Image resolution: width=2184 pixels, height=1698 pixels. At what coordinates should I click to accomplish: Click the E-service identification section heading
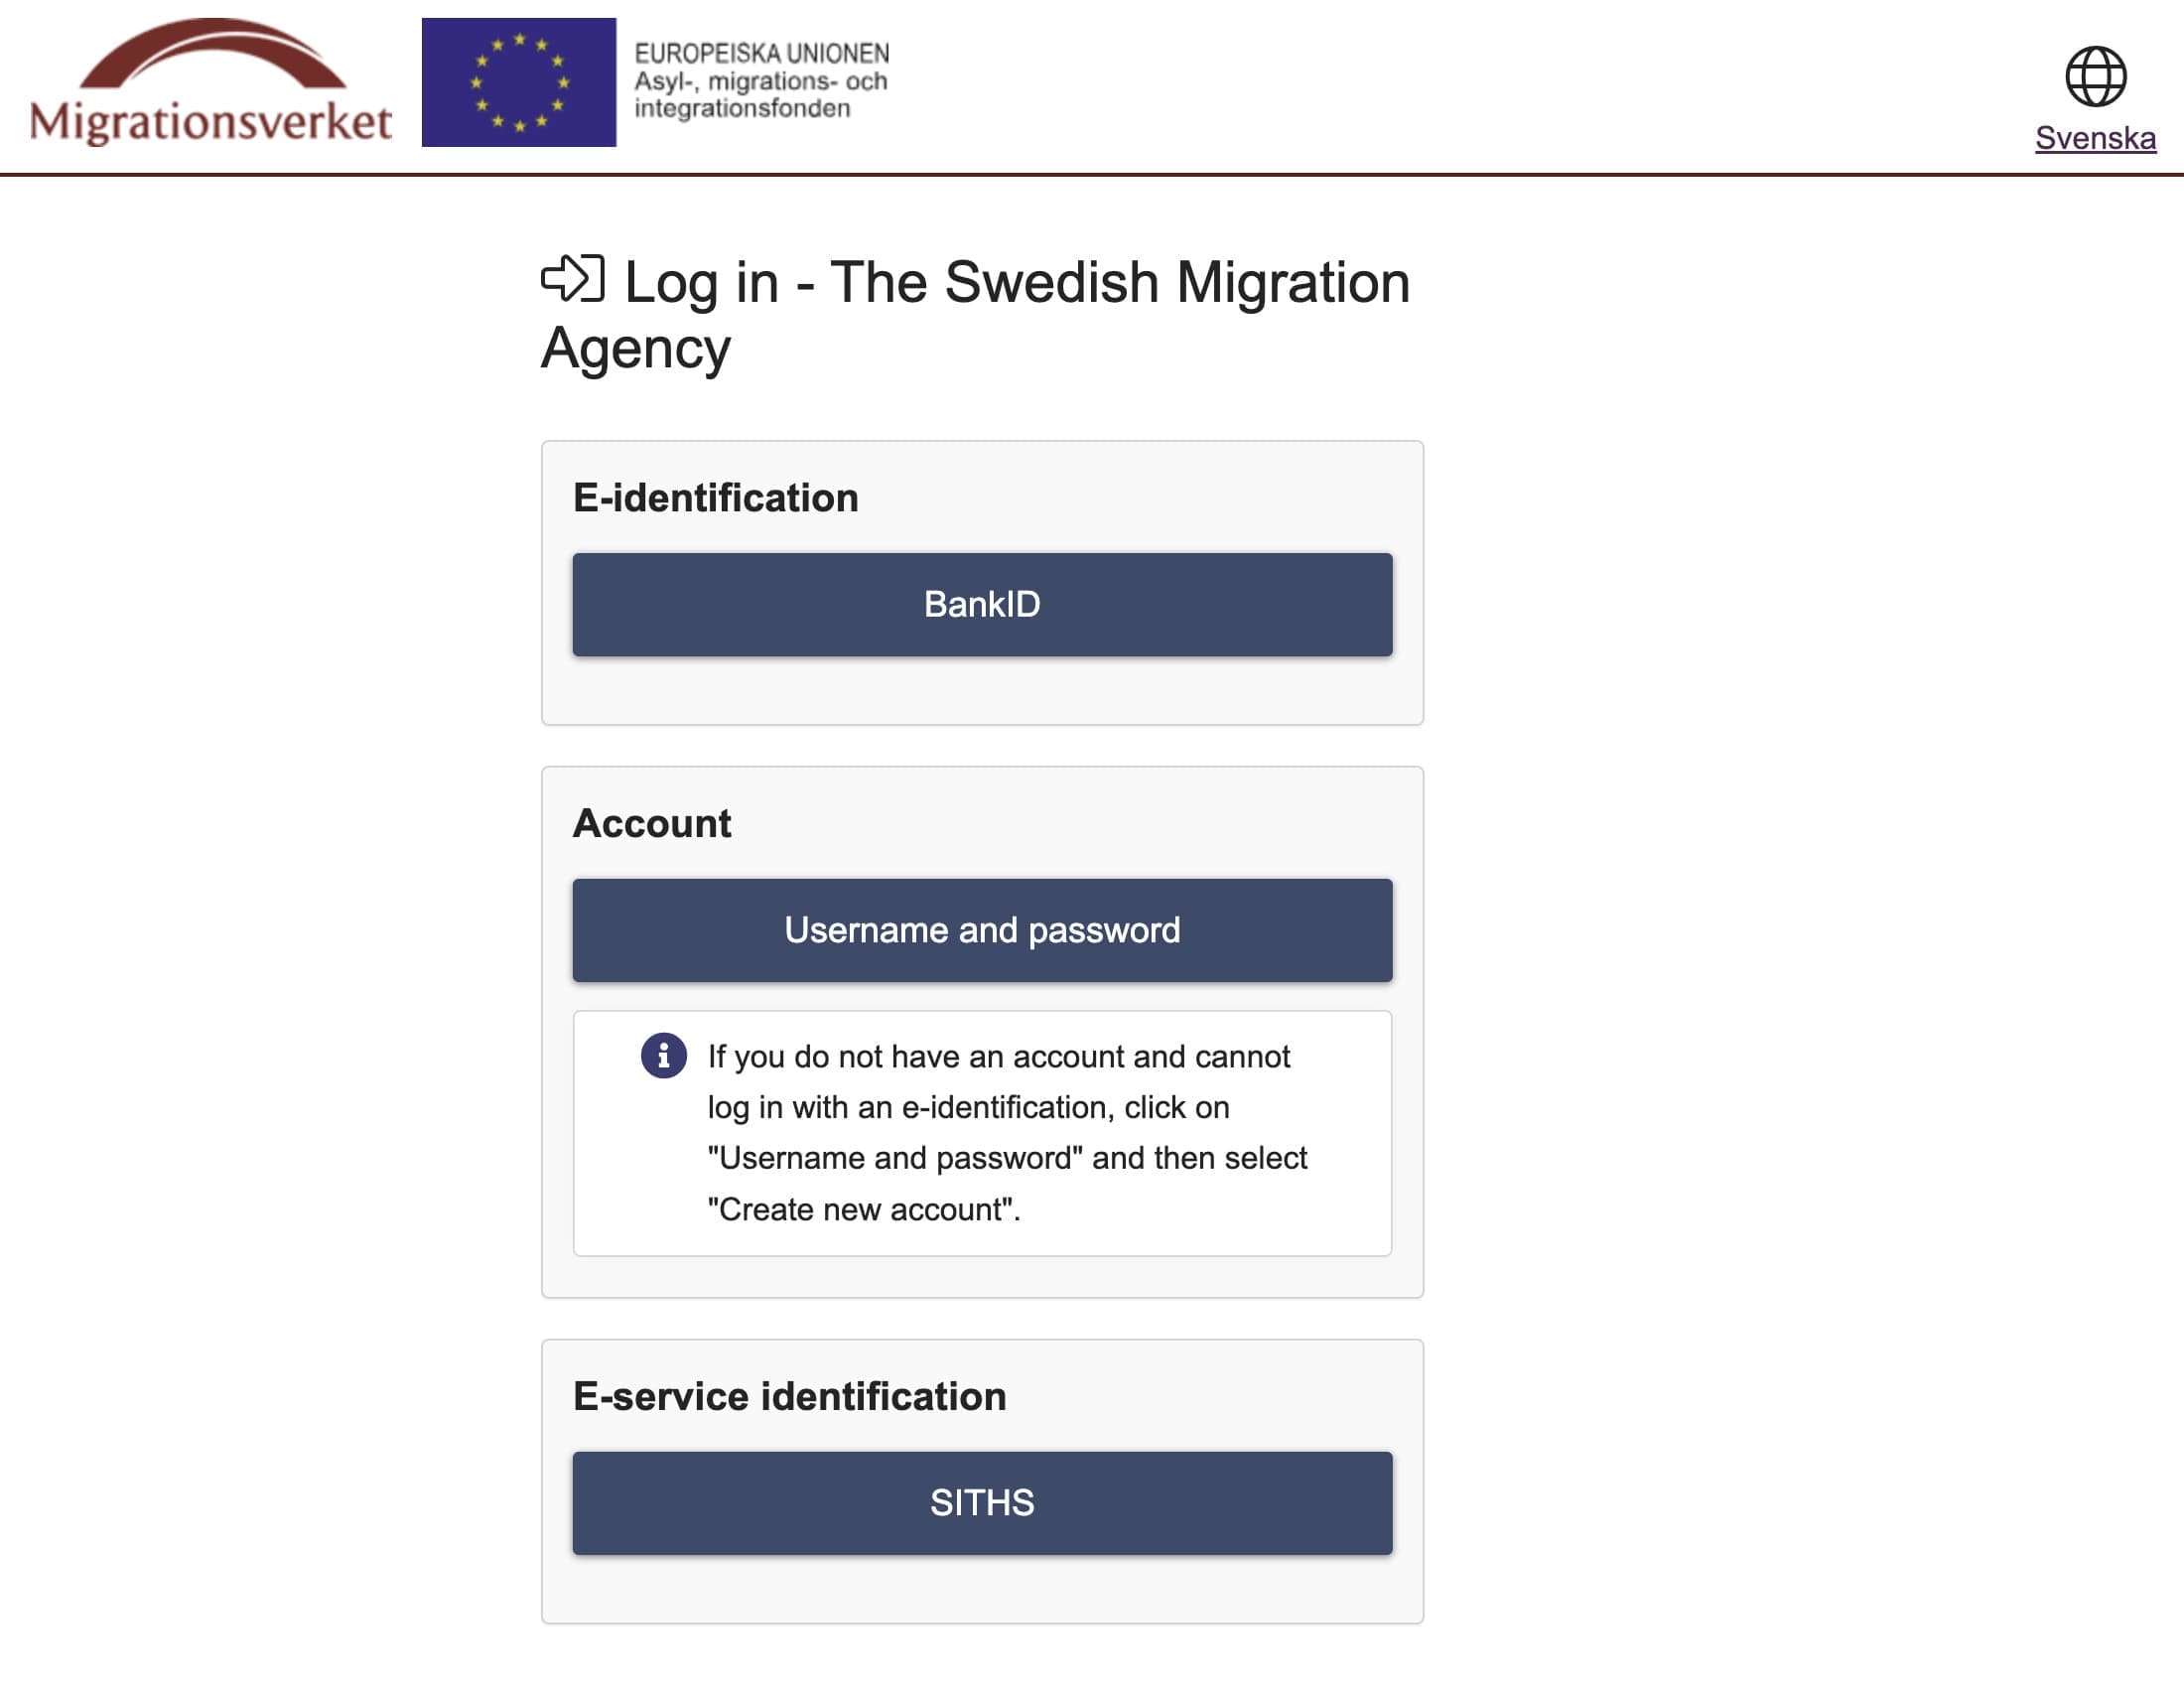[789, 1396]
